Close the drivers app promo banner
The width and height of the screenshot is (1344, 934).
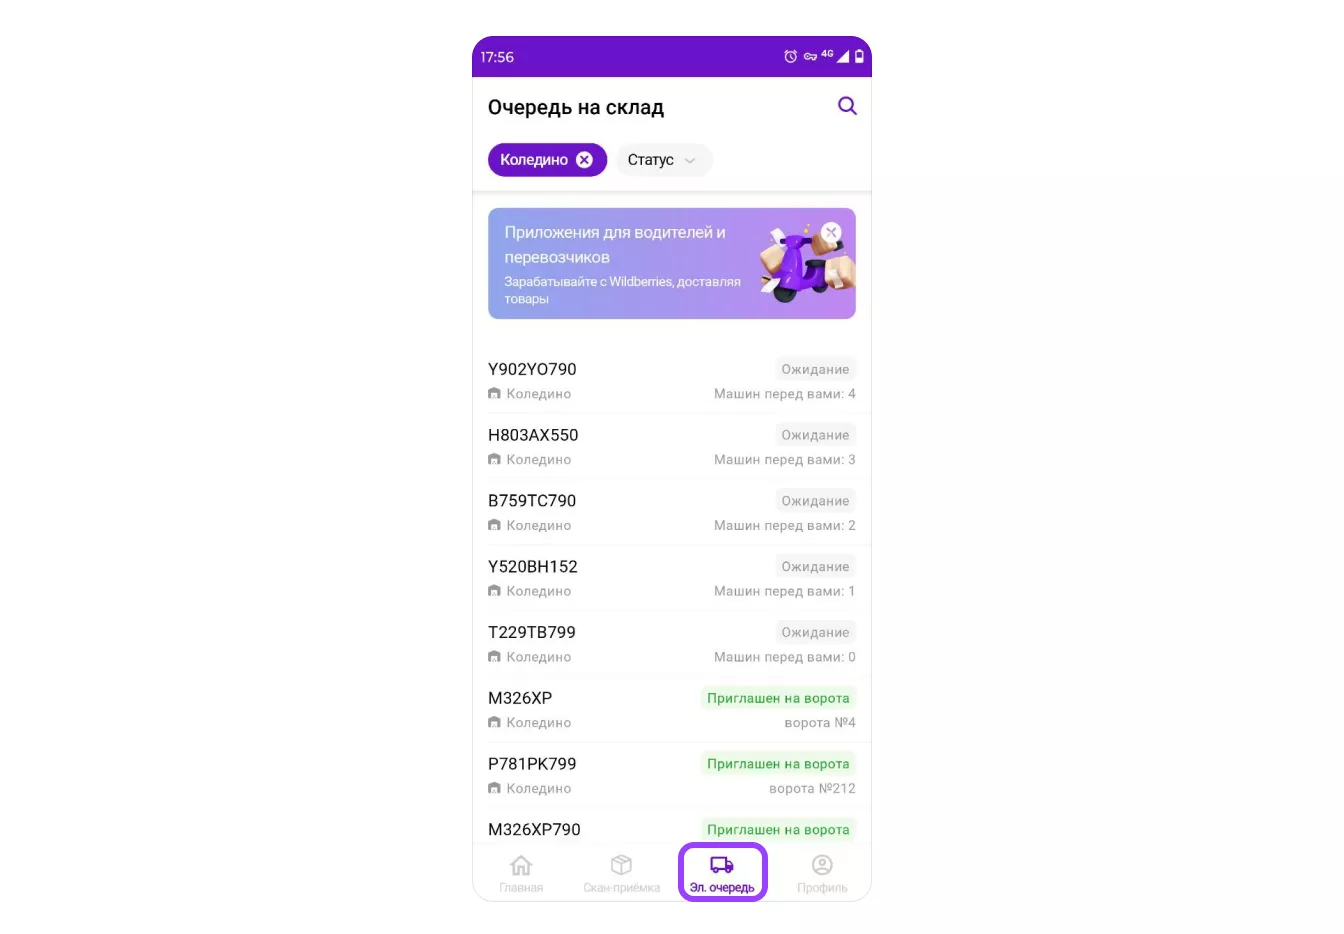point(831,232)
